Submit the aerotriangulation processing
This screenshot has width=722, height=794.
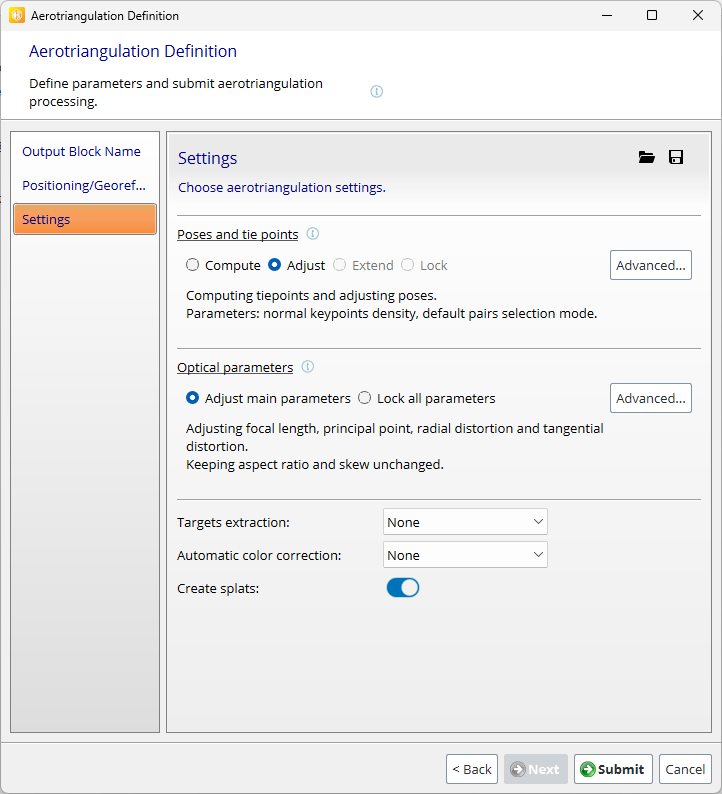click(x=613, y=769)
